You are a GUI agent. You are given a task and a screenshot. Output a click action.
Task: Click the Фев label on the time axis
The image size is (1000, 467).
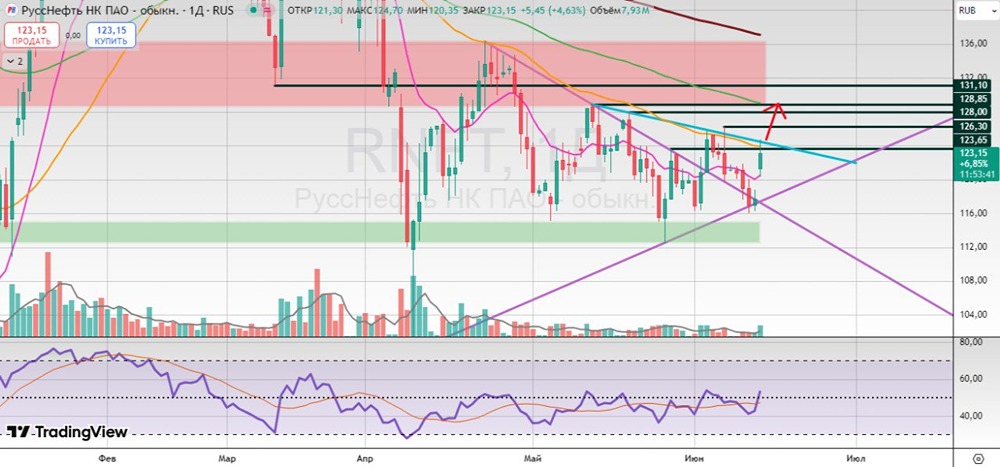(107, 458)
